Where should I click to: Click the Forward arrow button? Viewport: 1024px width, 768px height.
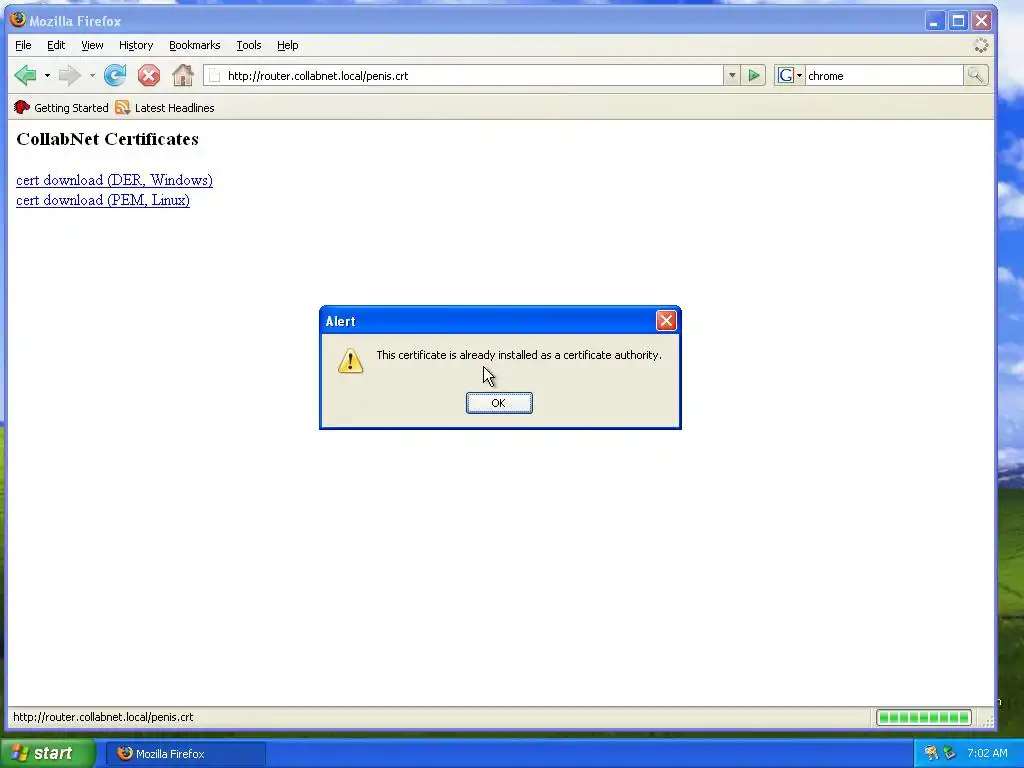pos(69,76)
